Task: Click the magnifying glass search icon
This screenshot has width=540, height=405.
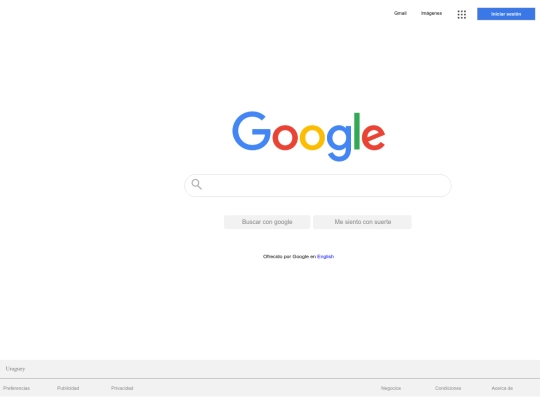Action: 197,184
